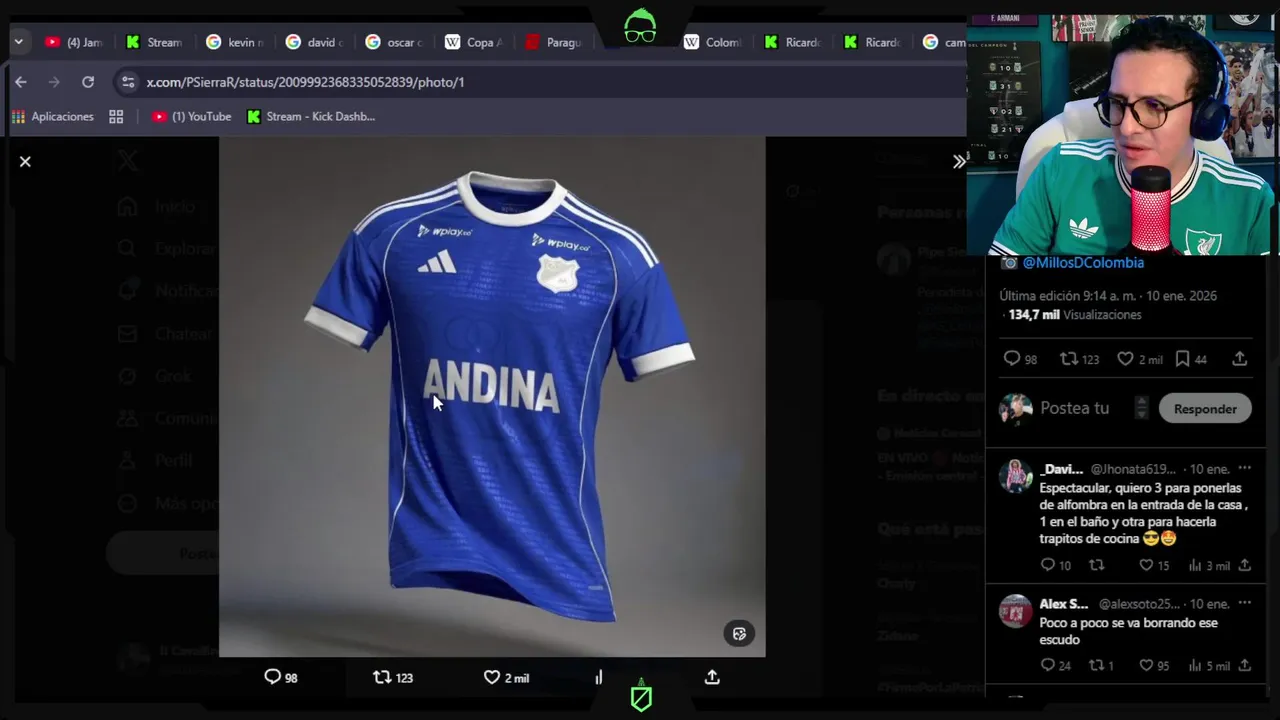Screen dimensions: 1280x720
Task: Open the Última edición 9:14 a. m. timestamp
Action: pyautogui.click(x=1108, y=296)
